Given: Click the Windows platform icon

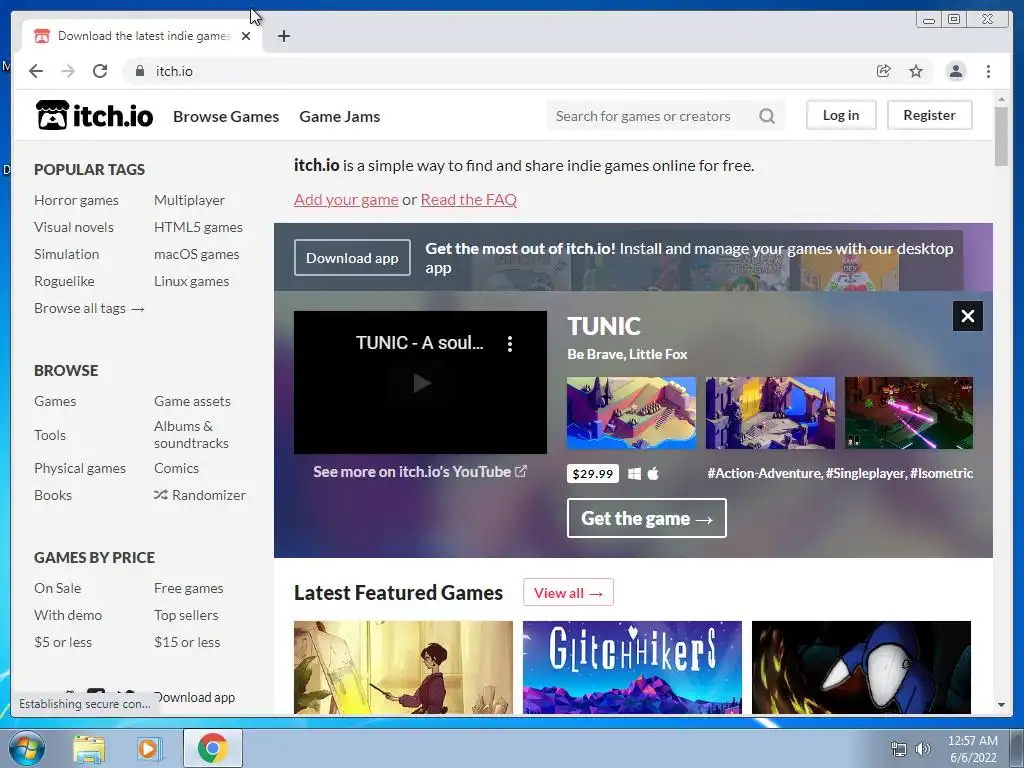Looking at the screenshot, I should pyautogui.click(x=634, y=473).
